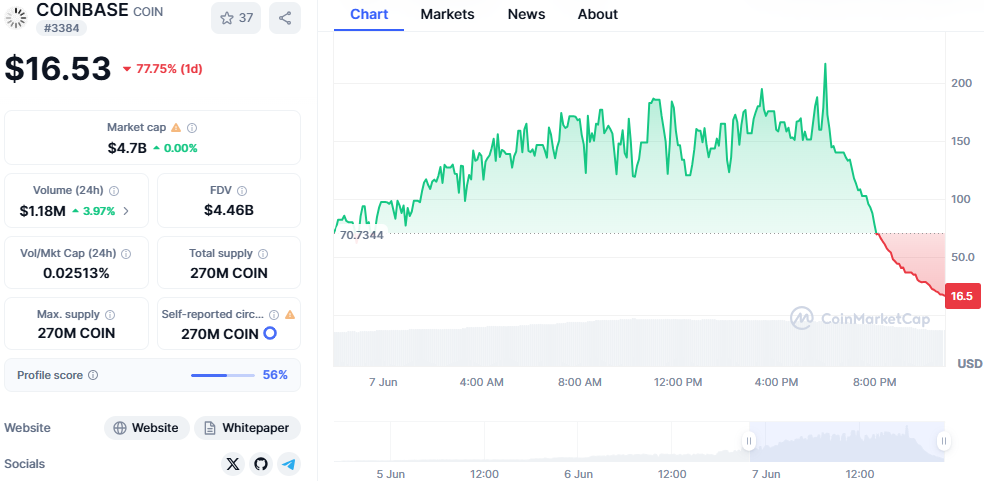
Task: Click the star watchlist button showing 37
Action: 236,18
